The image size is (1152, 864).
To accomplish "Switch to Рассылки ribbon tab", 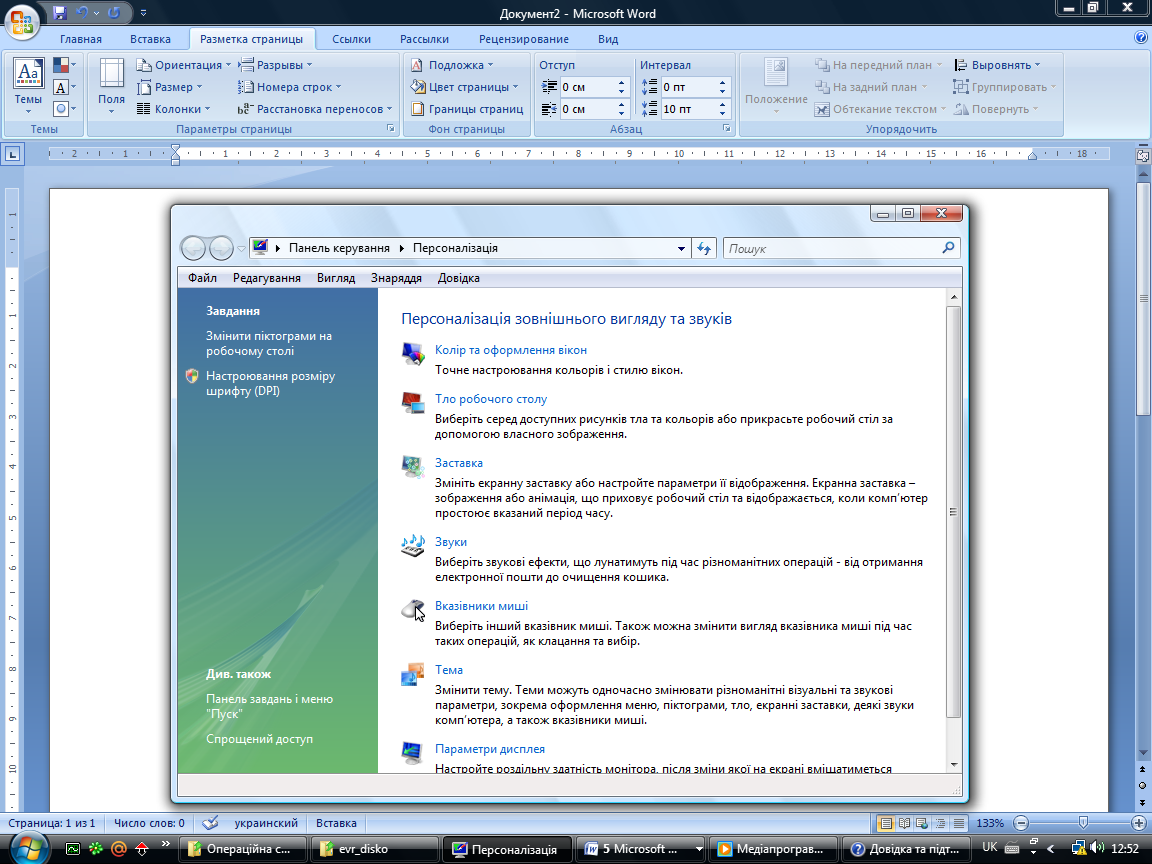I will coord(424,39).
